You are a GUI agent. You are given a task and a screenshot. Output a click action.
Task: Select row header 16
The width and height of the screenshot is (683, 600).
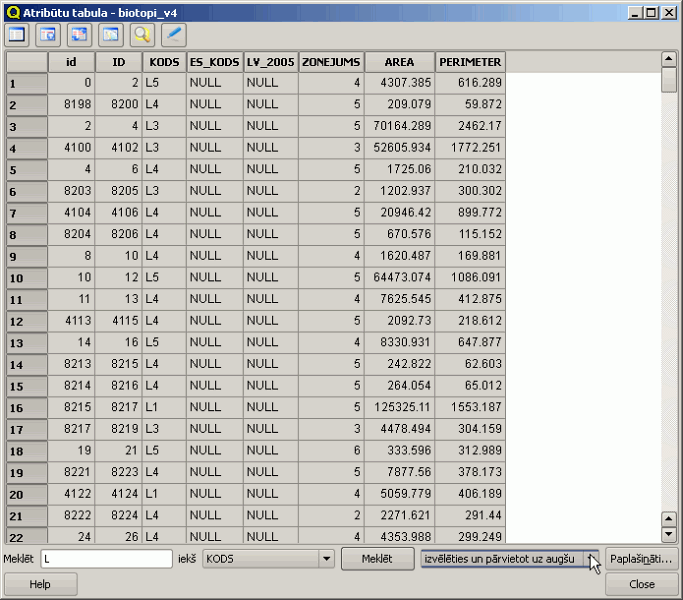click(x=27, y=407)
